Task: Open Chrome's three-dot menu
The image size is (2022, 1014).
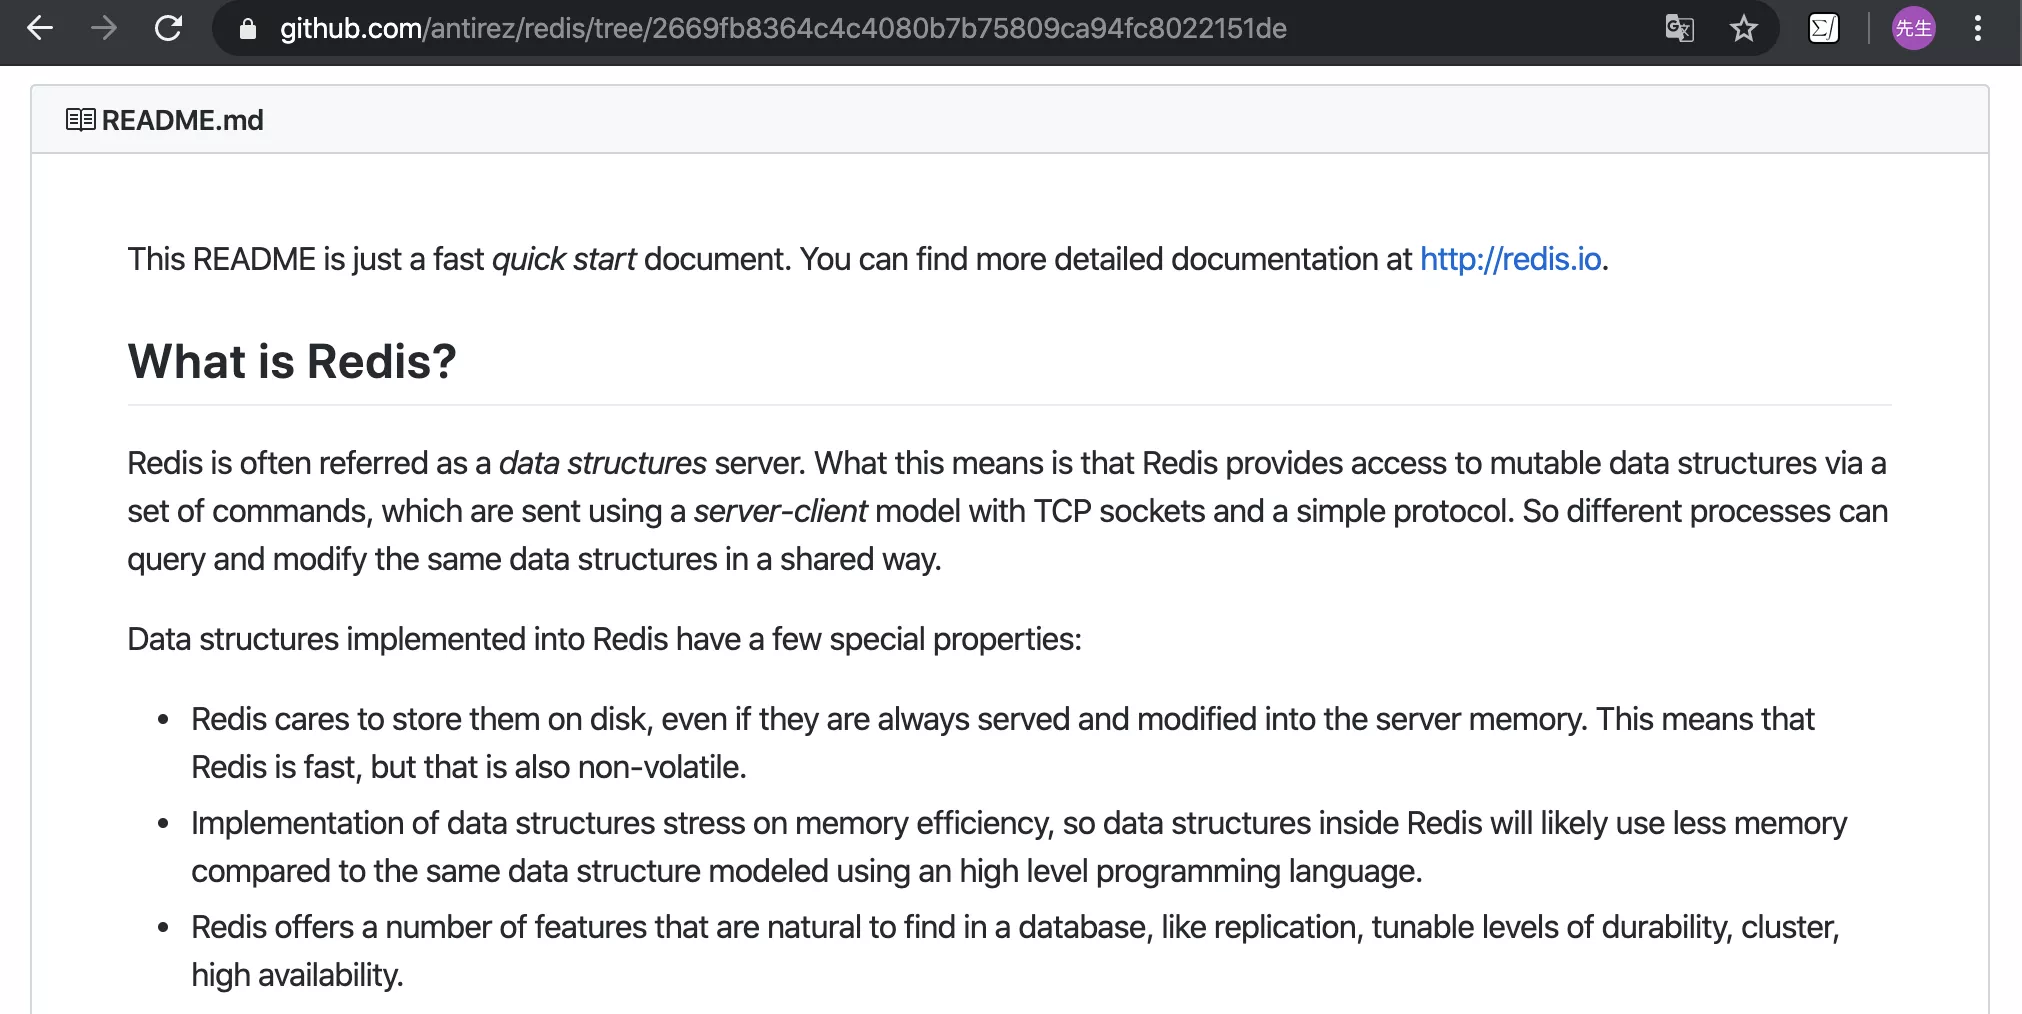Action: pos(1977,28)
